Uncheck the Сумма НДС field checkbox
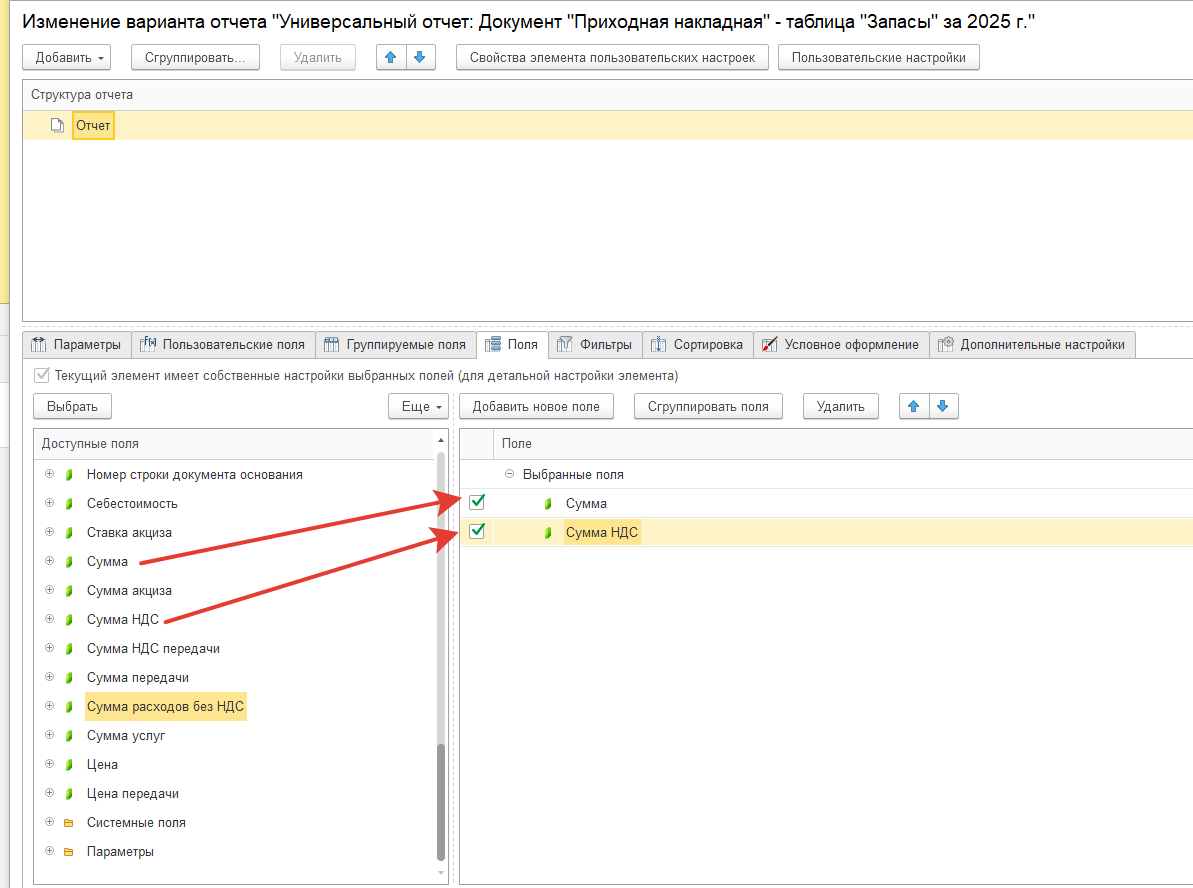 coord(477,532)
